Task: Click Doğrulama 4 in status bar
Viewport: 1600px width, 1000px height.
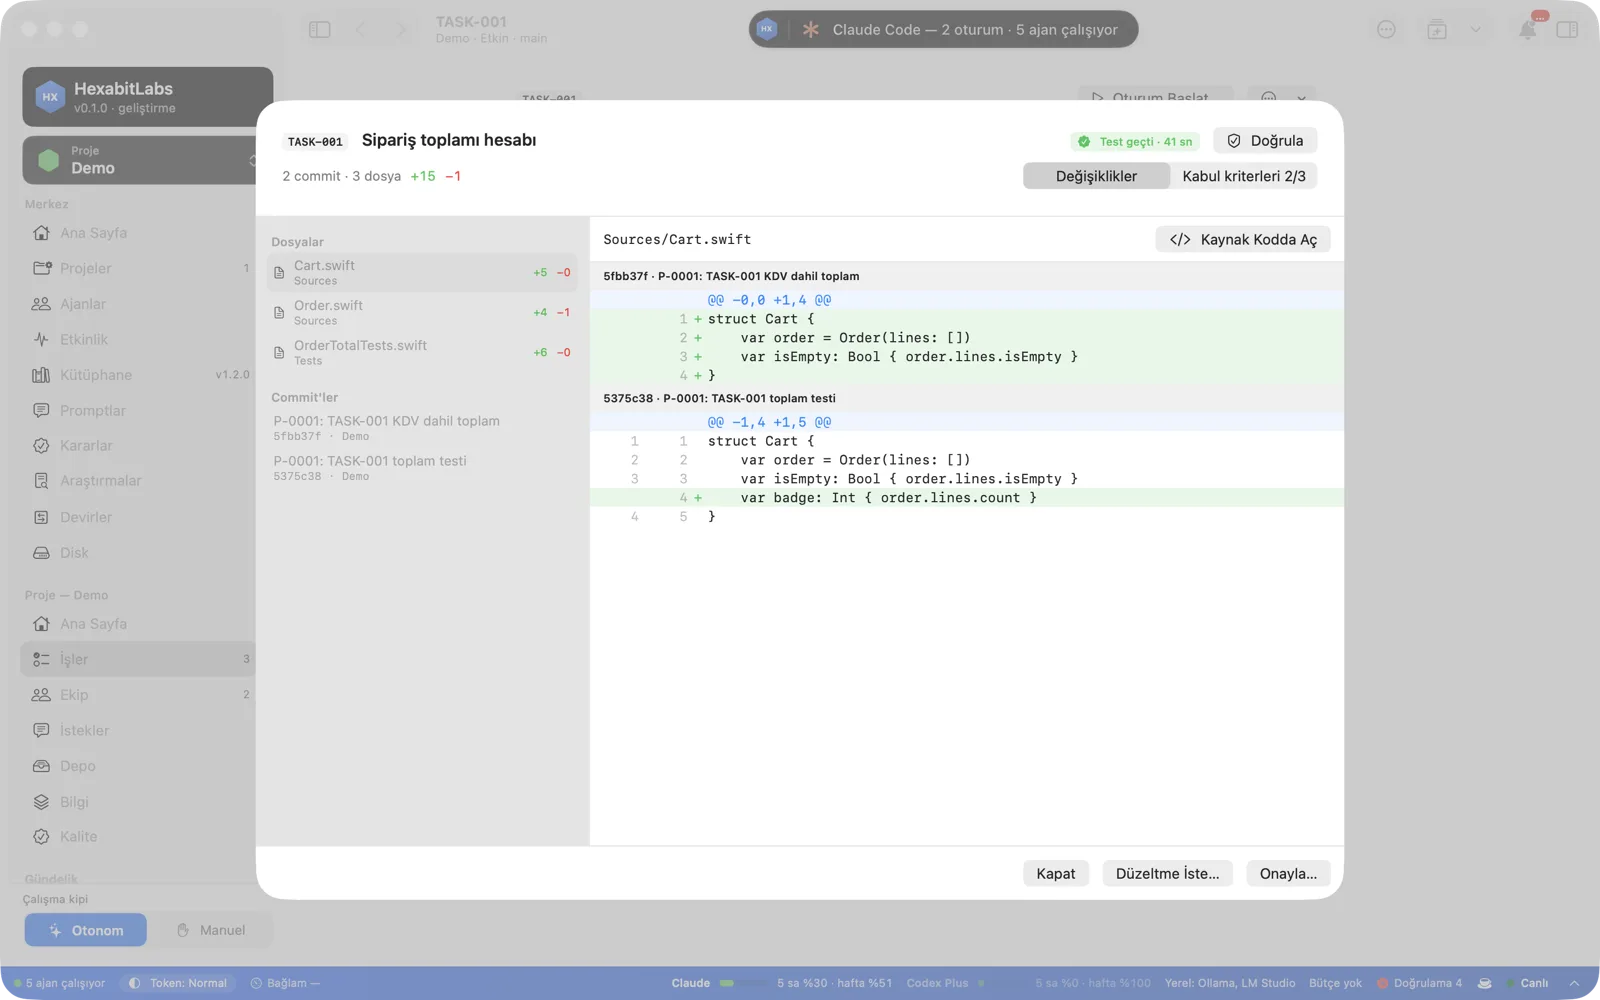Action: click(x=1419, y=983)
